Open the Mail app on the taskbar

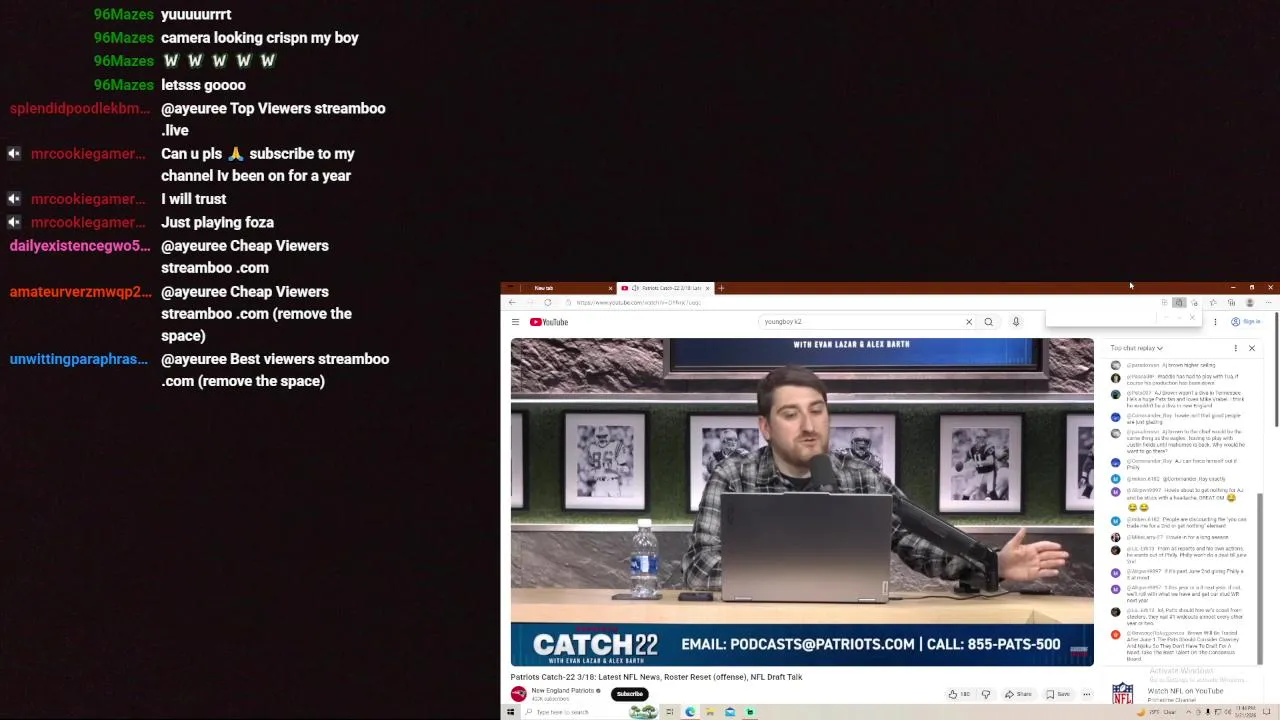coord(730,712)
